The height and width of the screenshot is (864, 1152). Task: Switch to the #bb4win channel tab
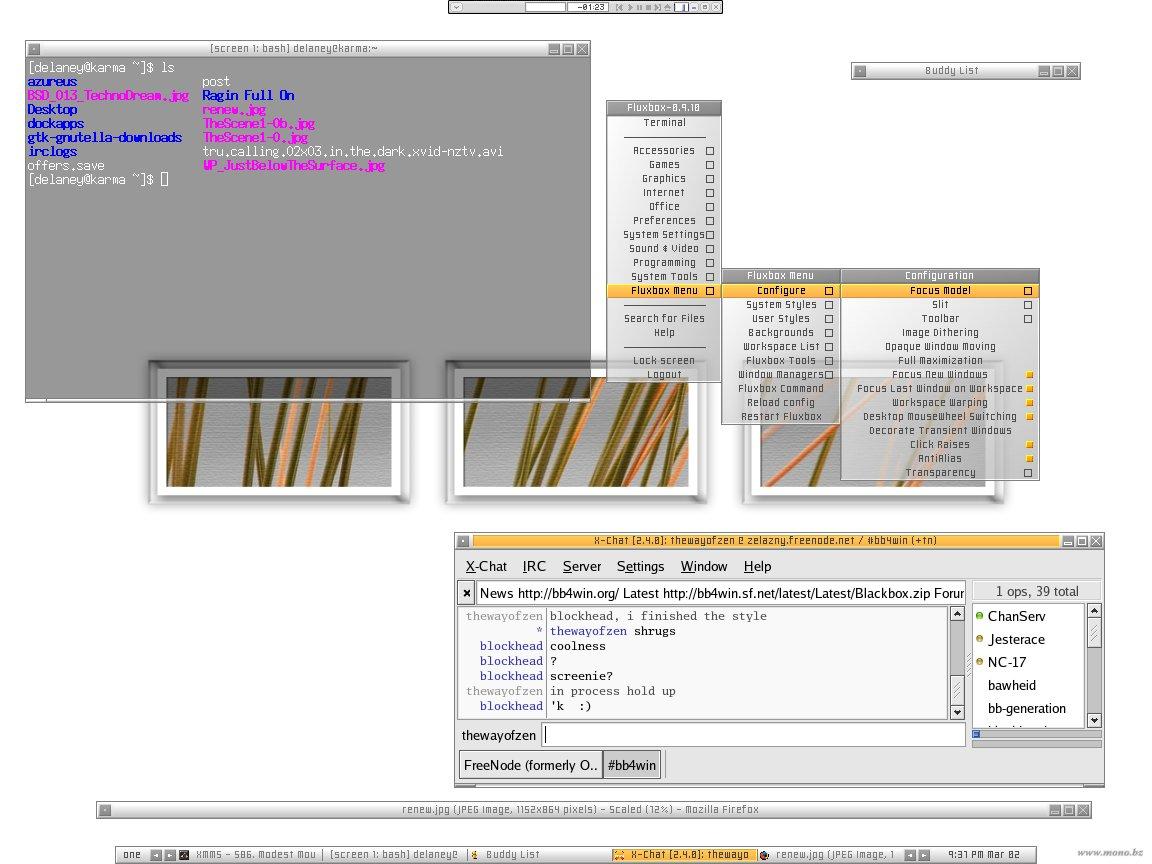coord(632,765)
